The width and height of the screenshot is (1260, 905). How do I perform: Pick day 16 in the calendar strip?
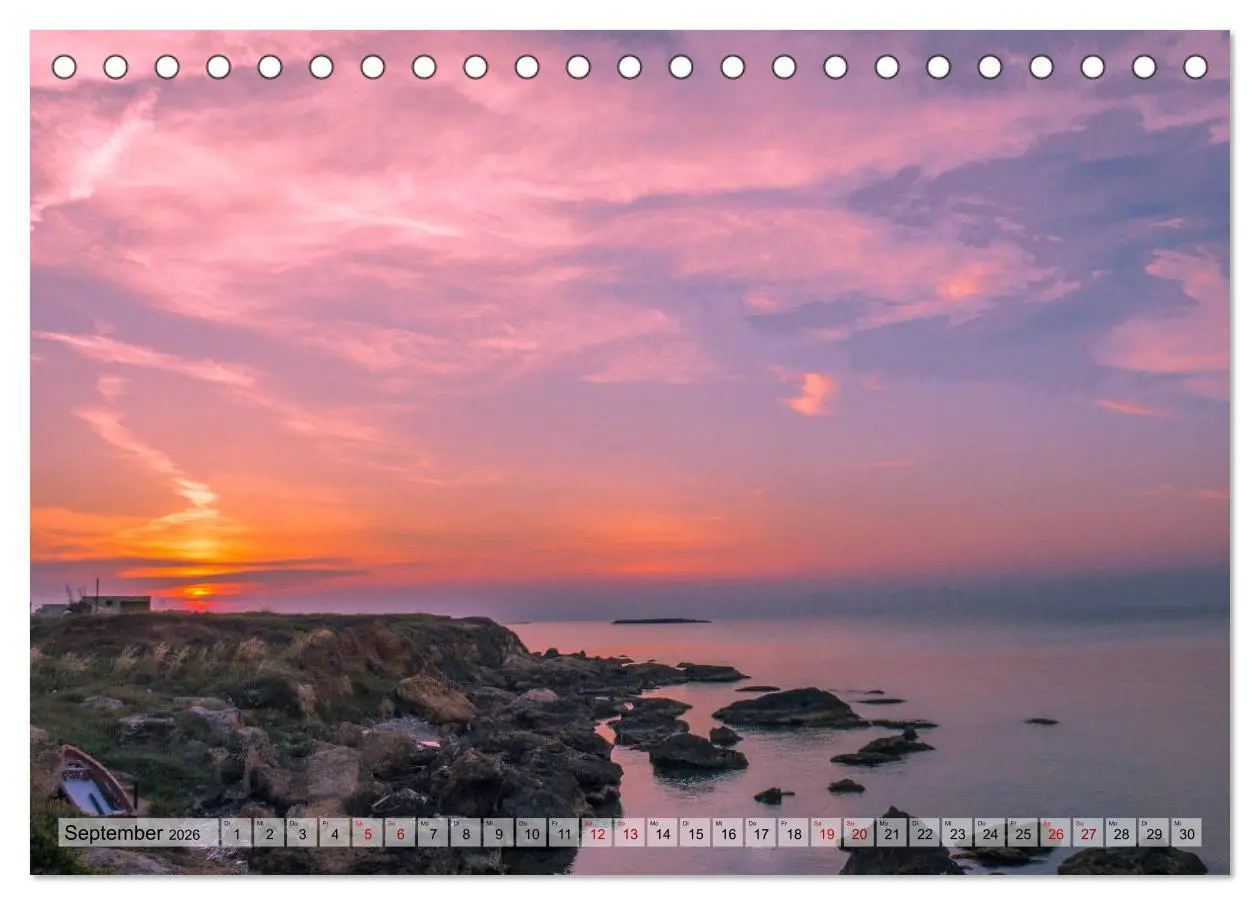tap(728, 833)
